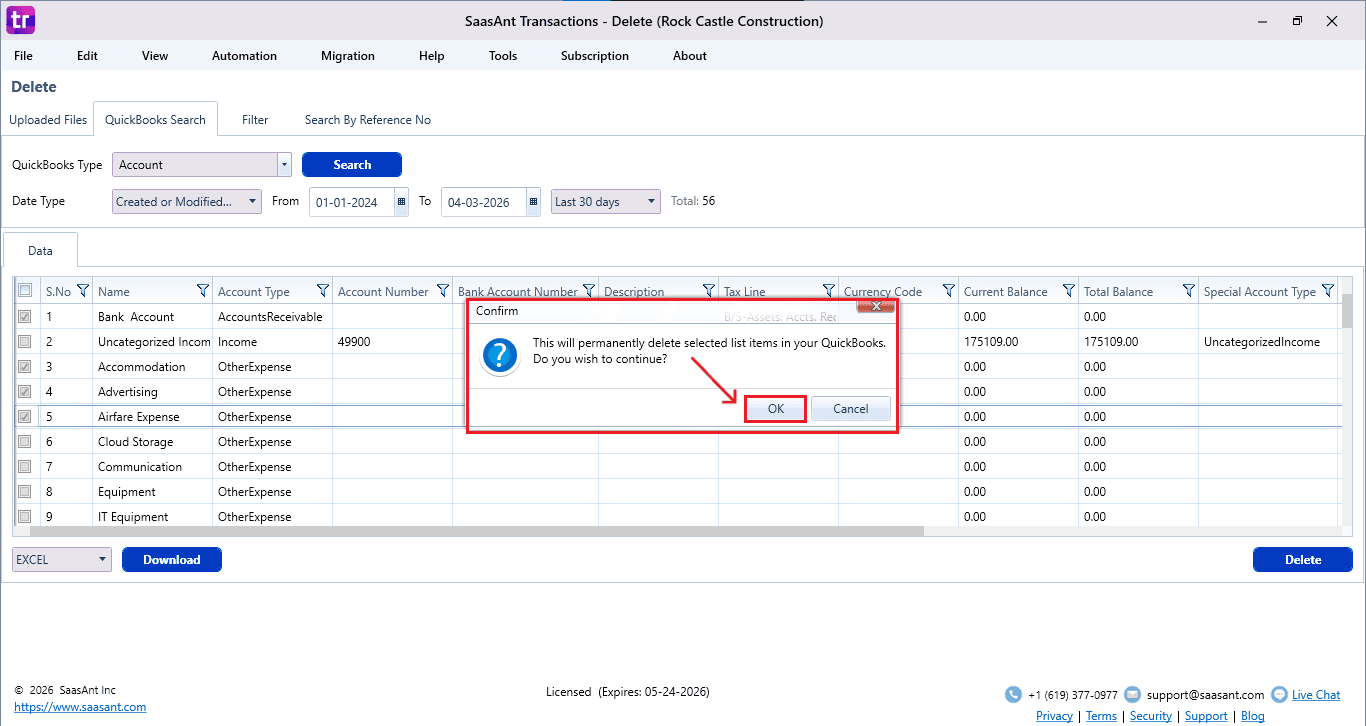Image resolution: width=1366 pixels, height=726 pixels.
Task: Click the Live Chat bubble icon
Action: click(x=1278, y=695)
